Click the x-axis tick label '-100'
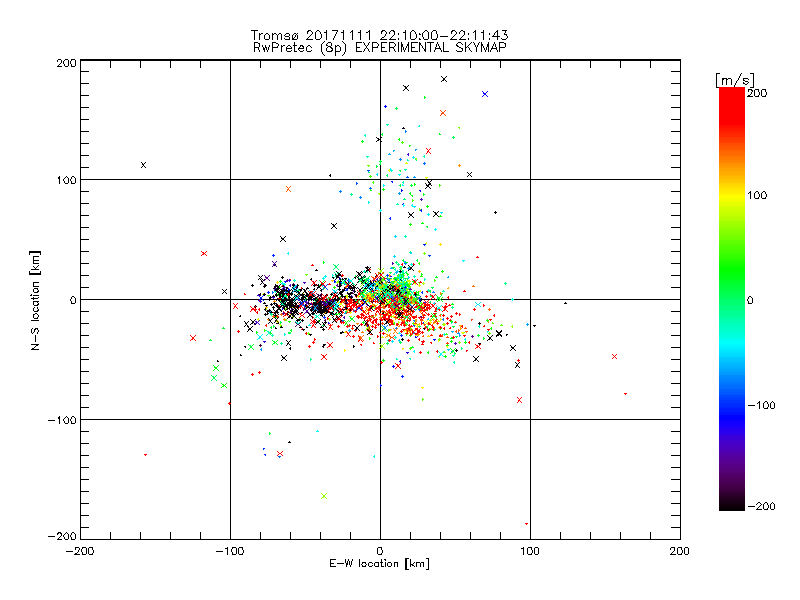The width and height of the screenshot is (800, 600). 230,551
